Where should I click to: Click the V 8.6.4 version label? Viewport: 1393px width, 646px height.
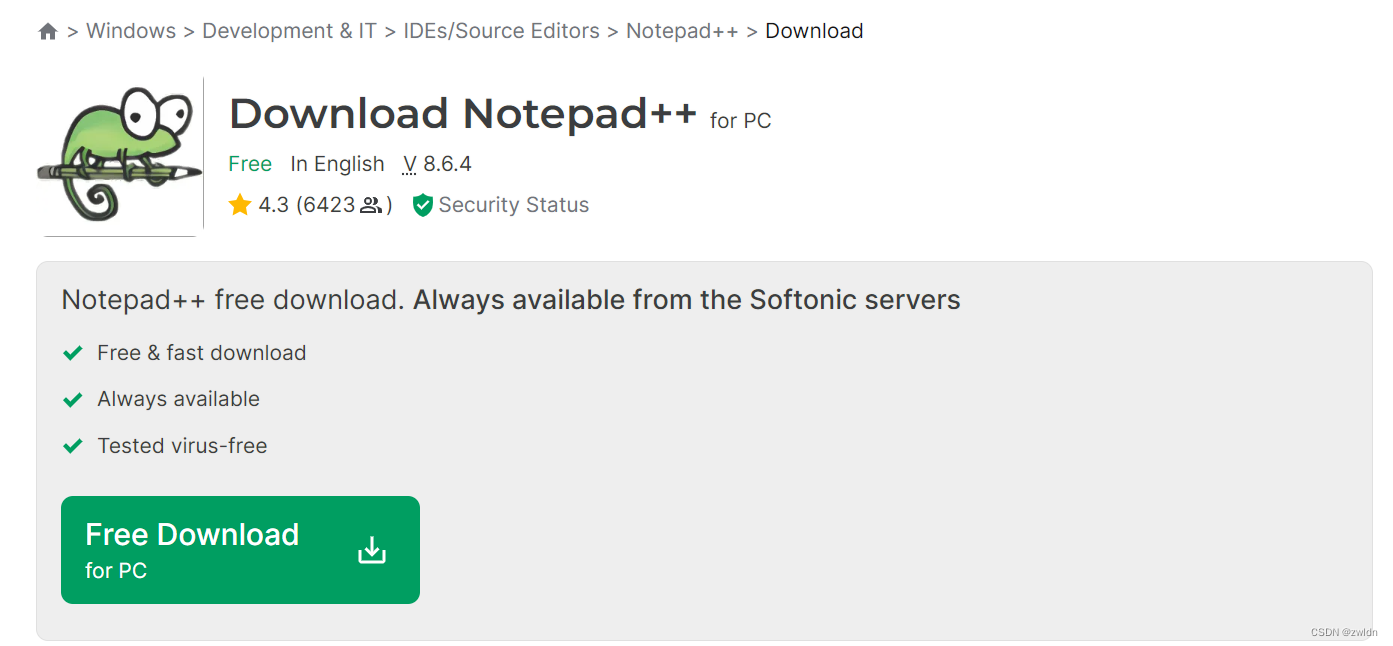point(437,164)
